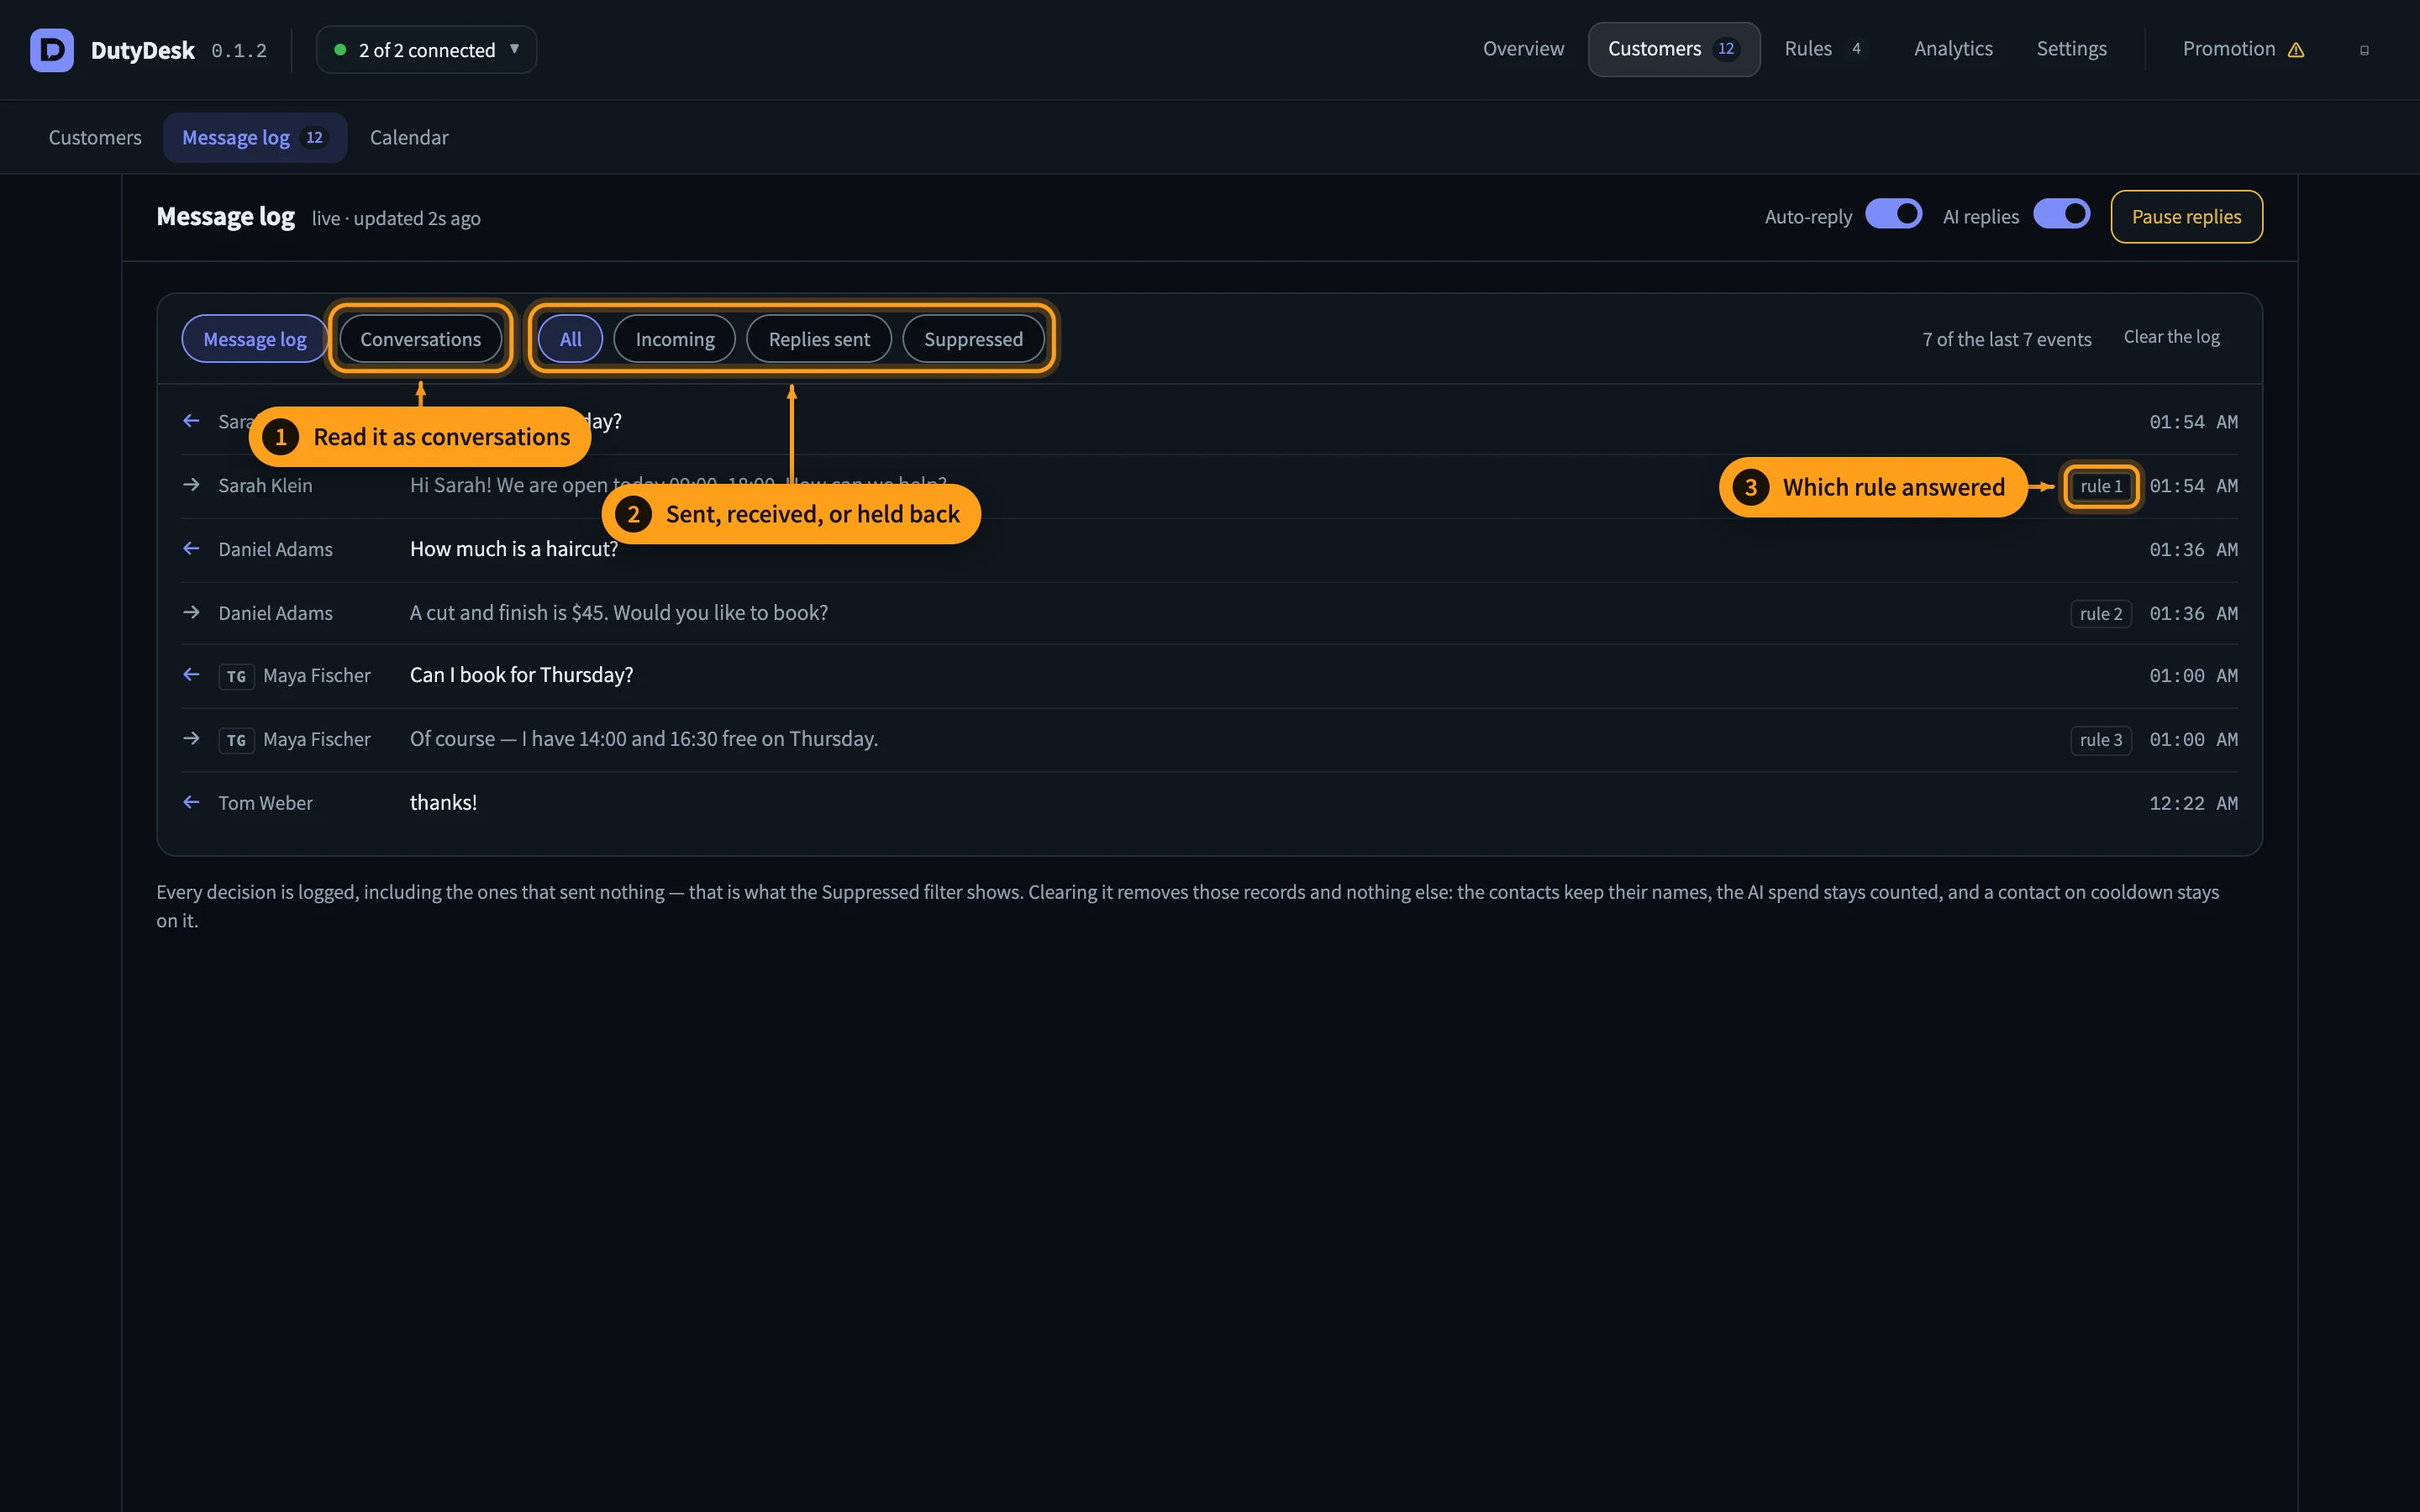Click the green connection status dot
The width and height of the screenshot is (2420, 1512).
pyautogui.click(x=340, y=50)
